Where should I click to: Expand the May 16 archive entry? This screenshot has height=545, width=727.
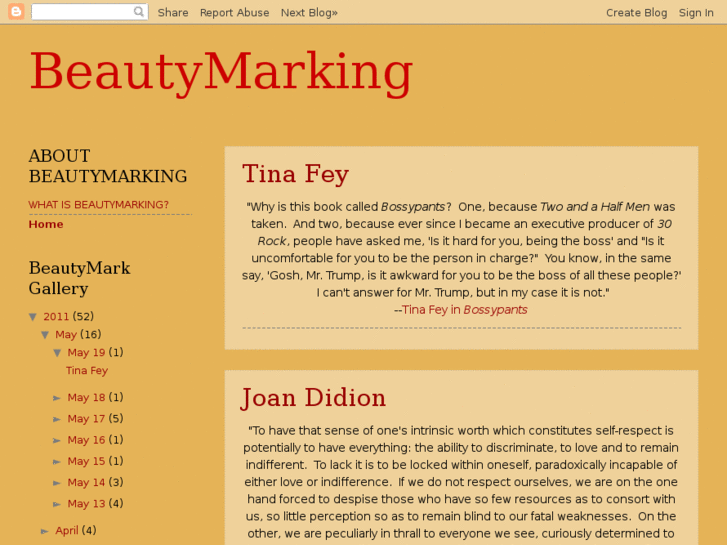[x=57, y=441]
